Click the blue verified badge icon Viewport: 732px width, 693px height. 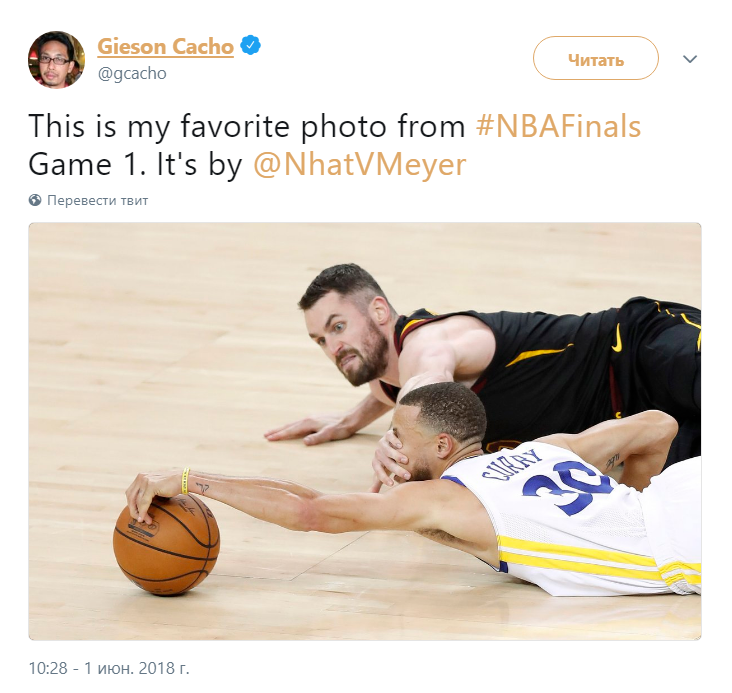click(x=250, y=45)
